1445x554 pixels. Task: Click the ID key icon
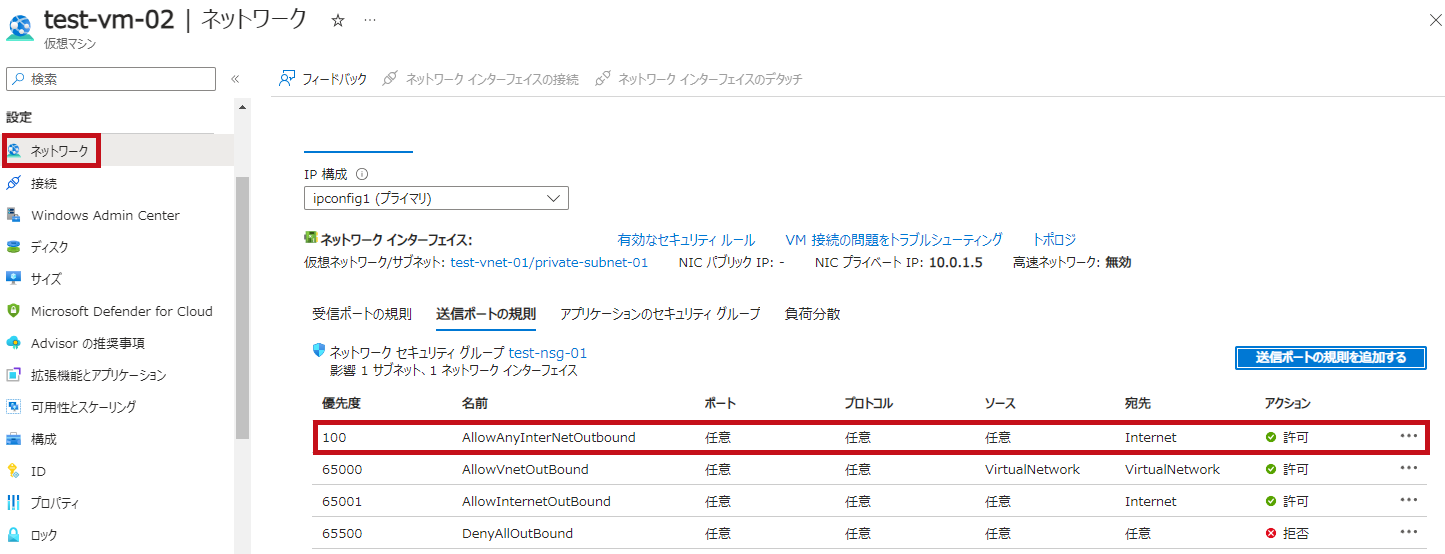pos(14,471)
